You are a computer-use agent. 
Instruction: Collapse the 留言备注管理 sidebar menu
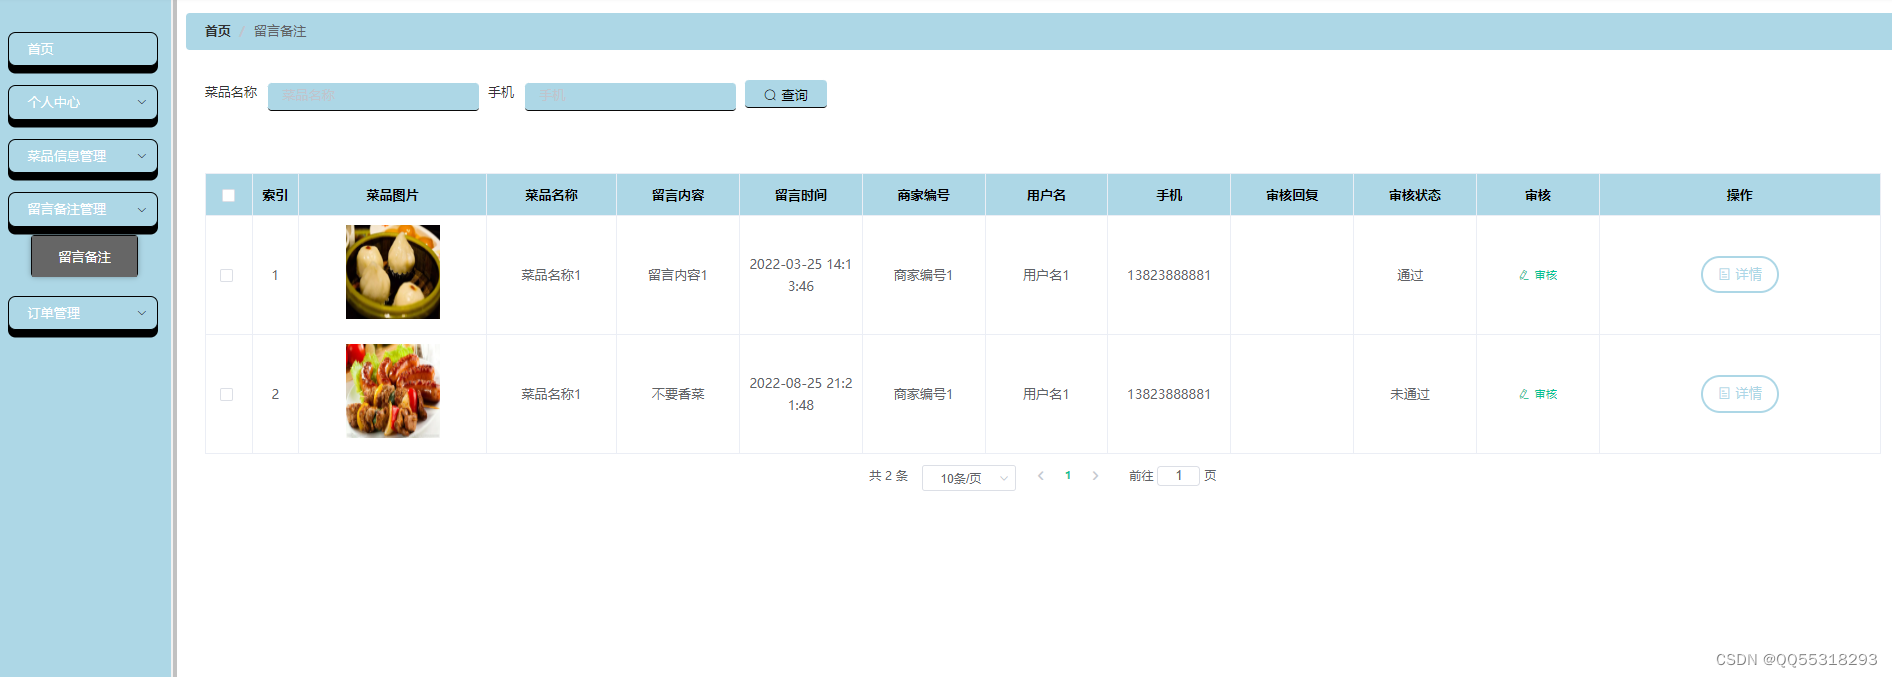click(x=83, y=209)
